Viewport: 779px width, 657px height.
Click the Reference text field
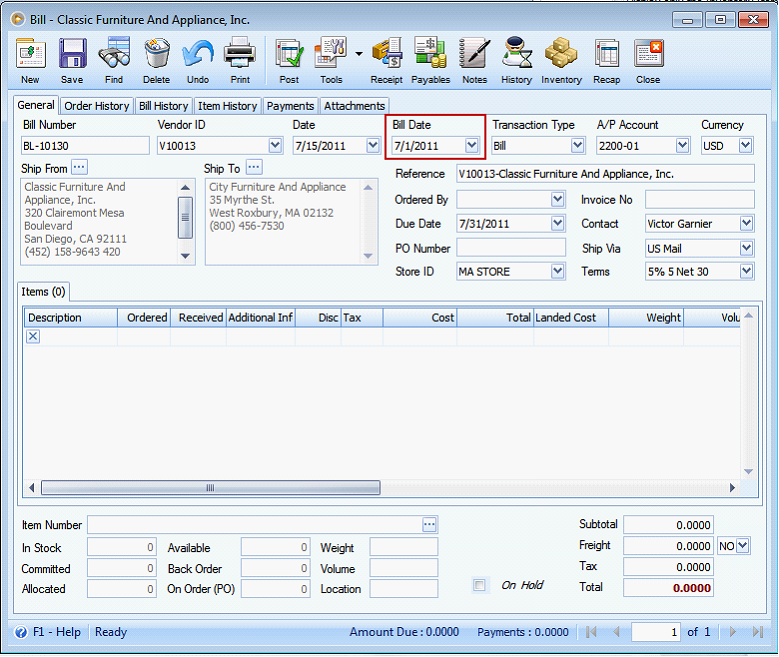pos(605,174)
